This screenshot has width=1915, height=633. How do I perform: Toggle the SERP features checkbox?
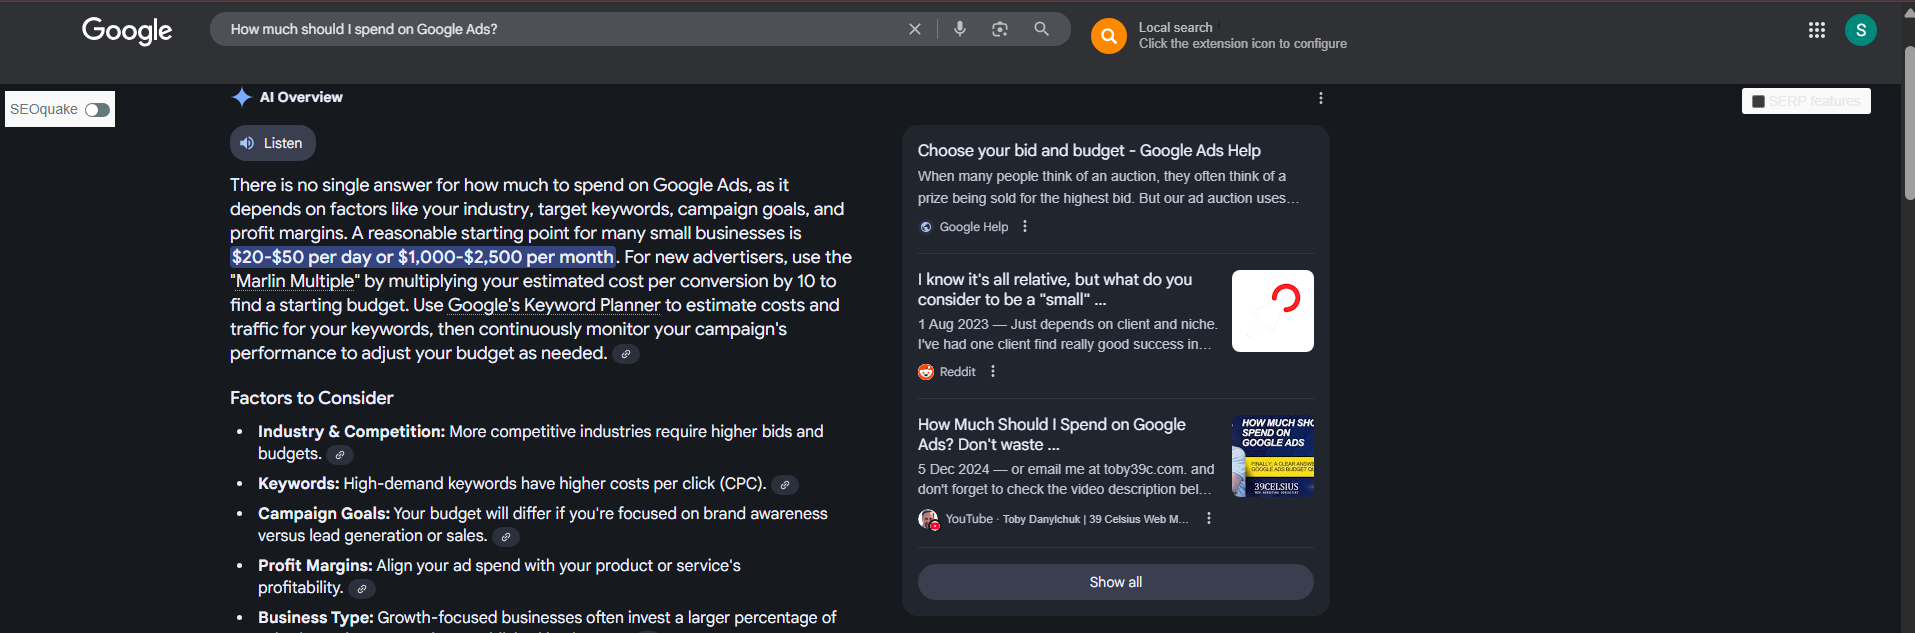1758,102
